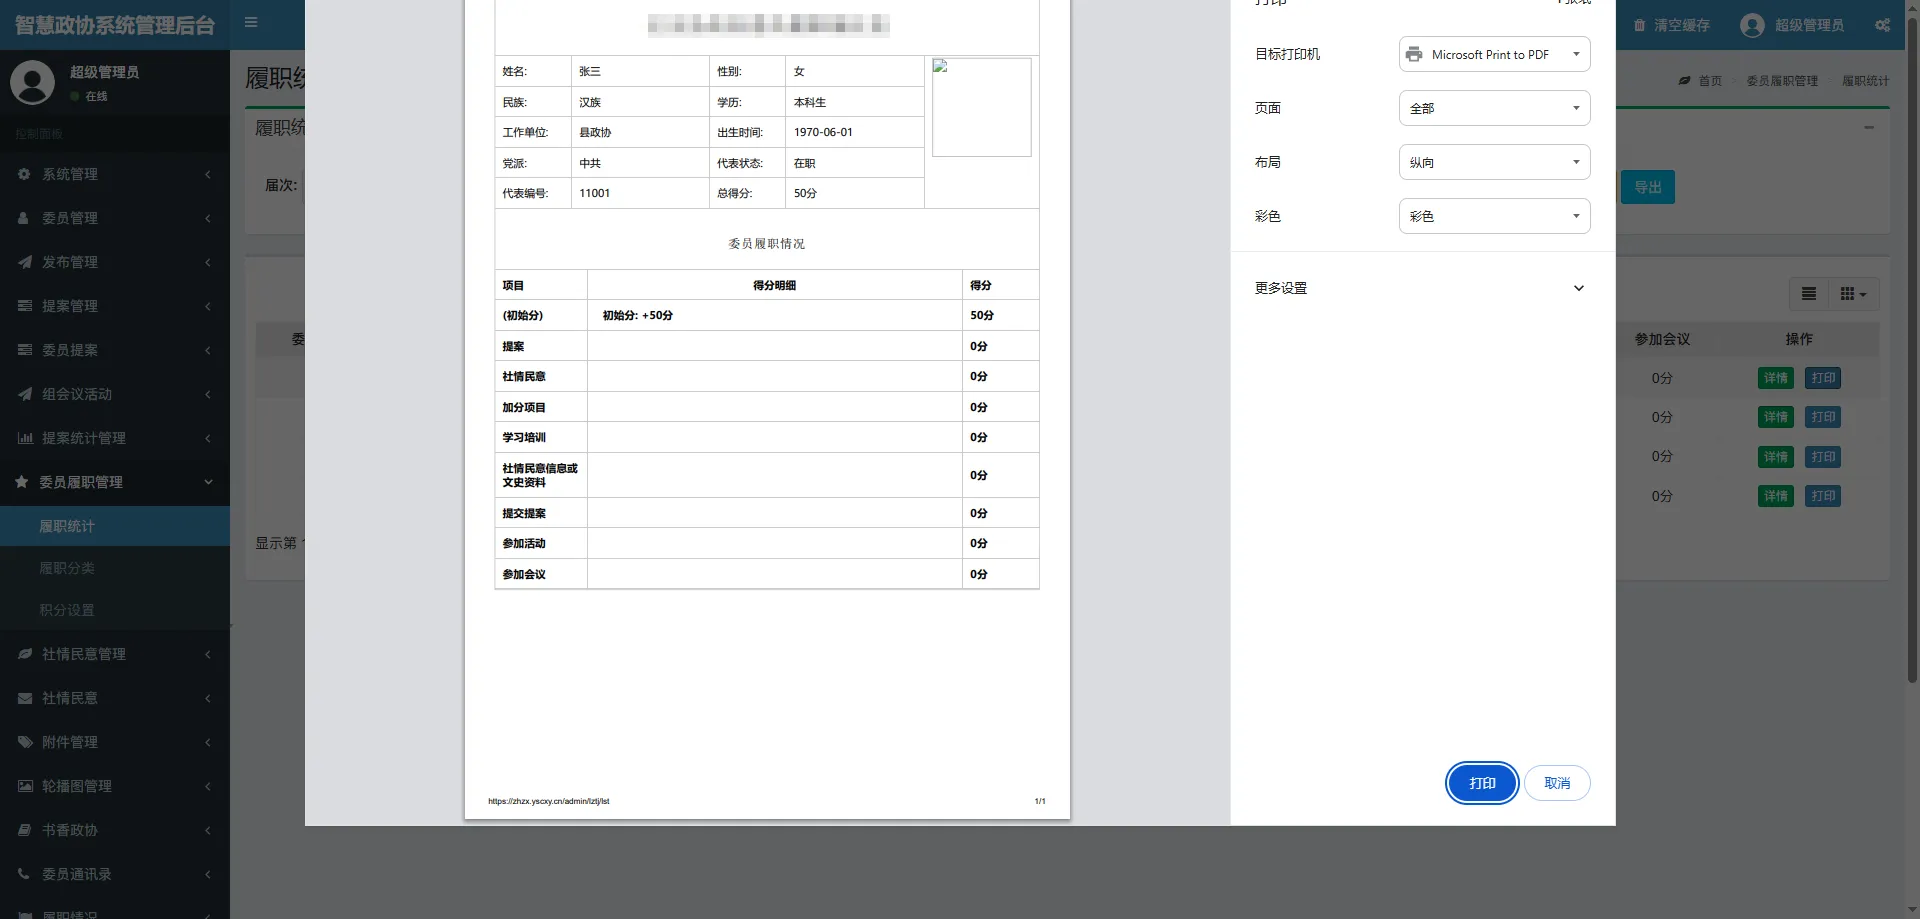Select 履职分类 submenu item
Image resolution: width=1920 pixels, height=919 pixels.
(67, 568)
